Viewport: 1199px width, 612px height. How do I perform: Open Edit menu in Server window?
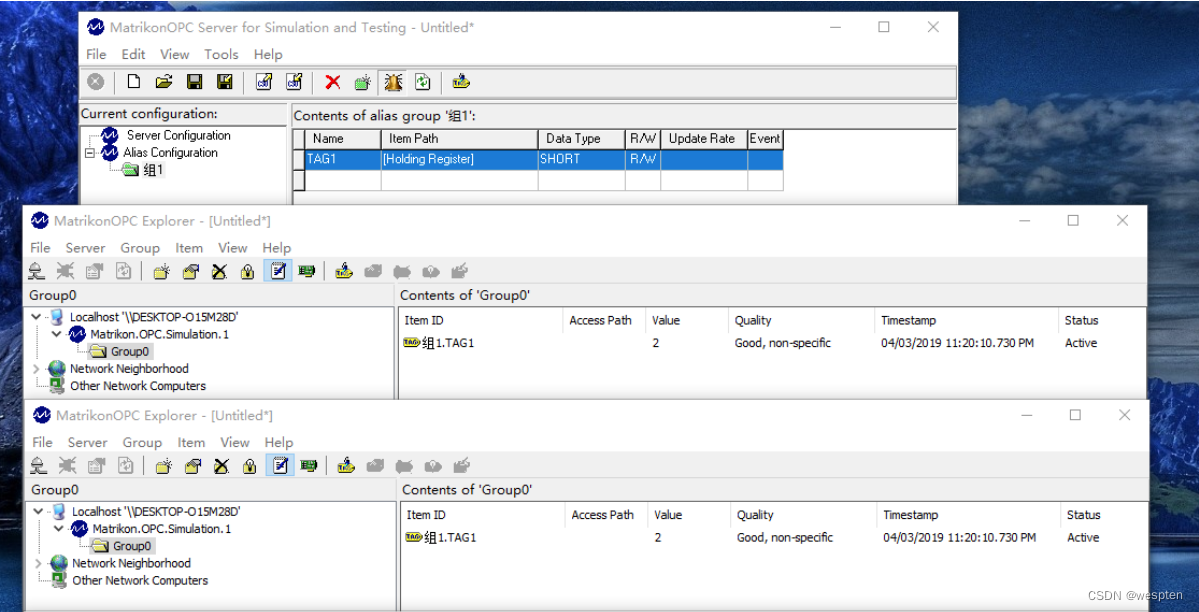133,54
